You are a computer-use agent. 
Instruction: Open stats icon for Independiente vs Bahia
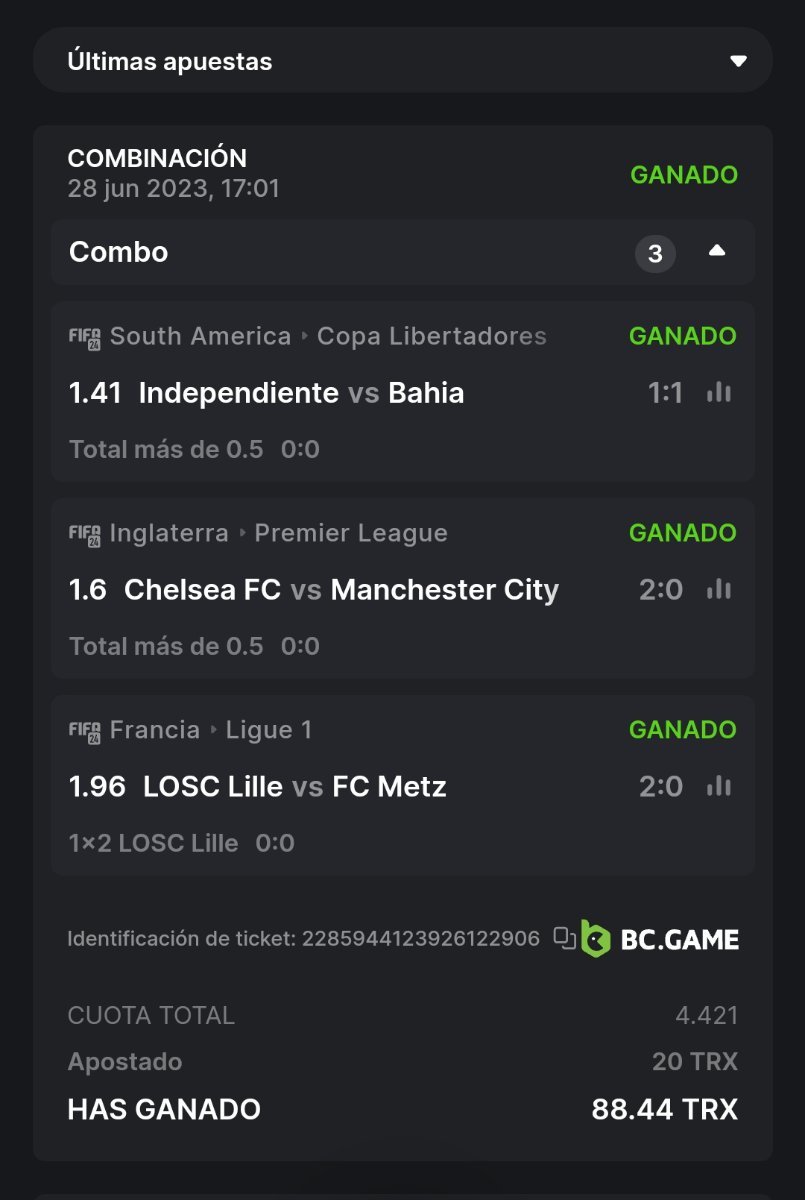(718, 393)
